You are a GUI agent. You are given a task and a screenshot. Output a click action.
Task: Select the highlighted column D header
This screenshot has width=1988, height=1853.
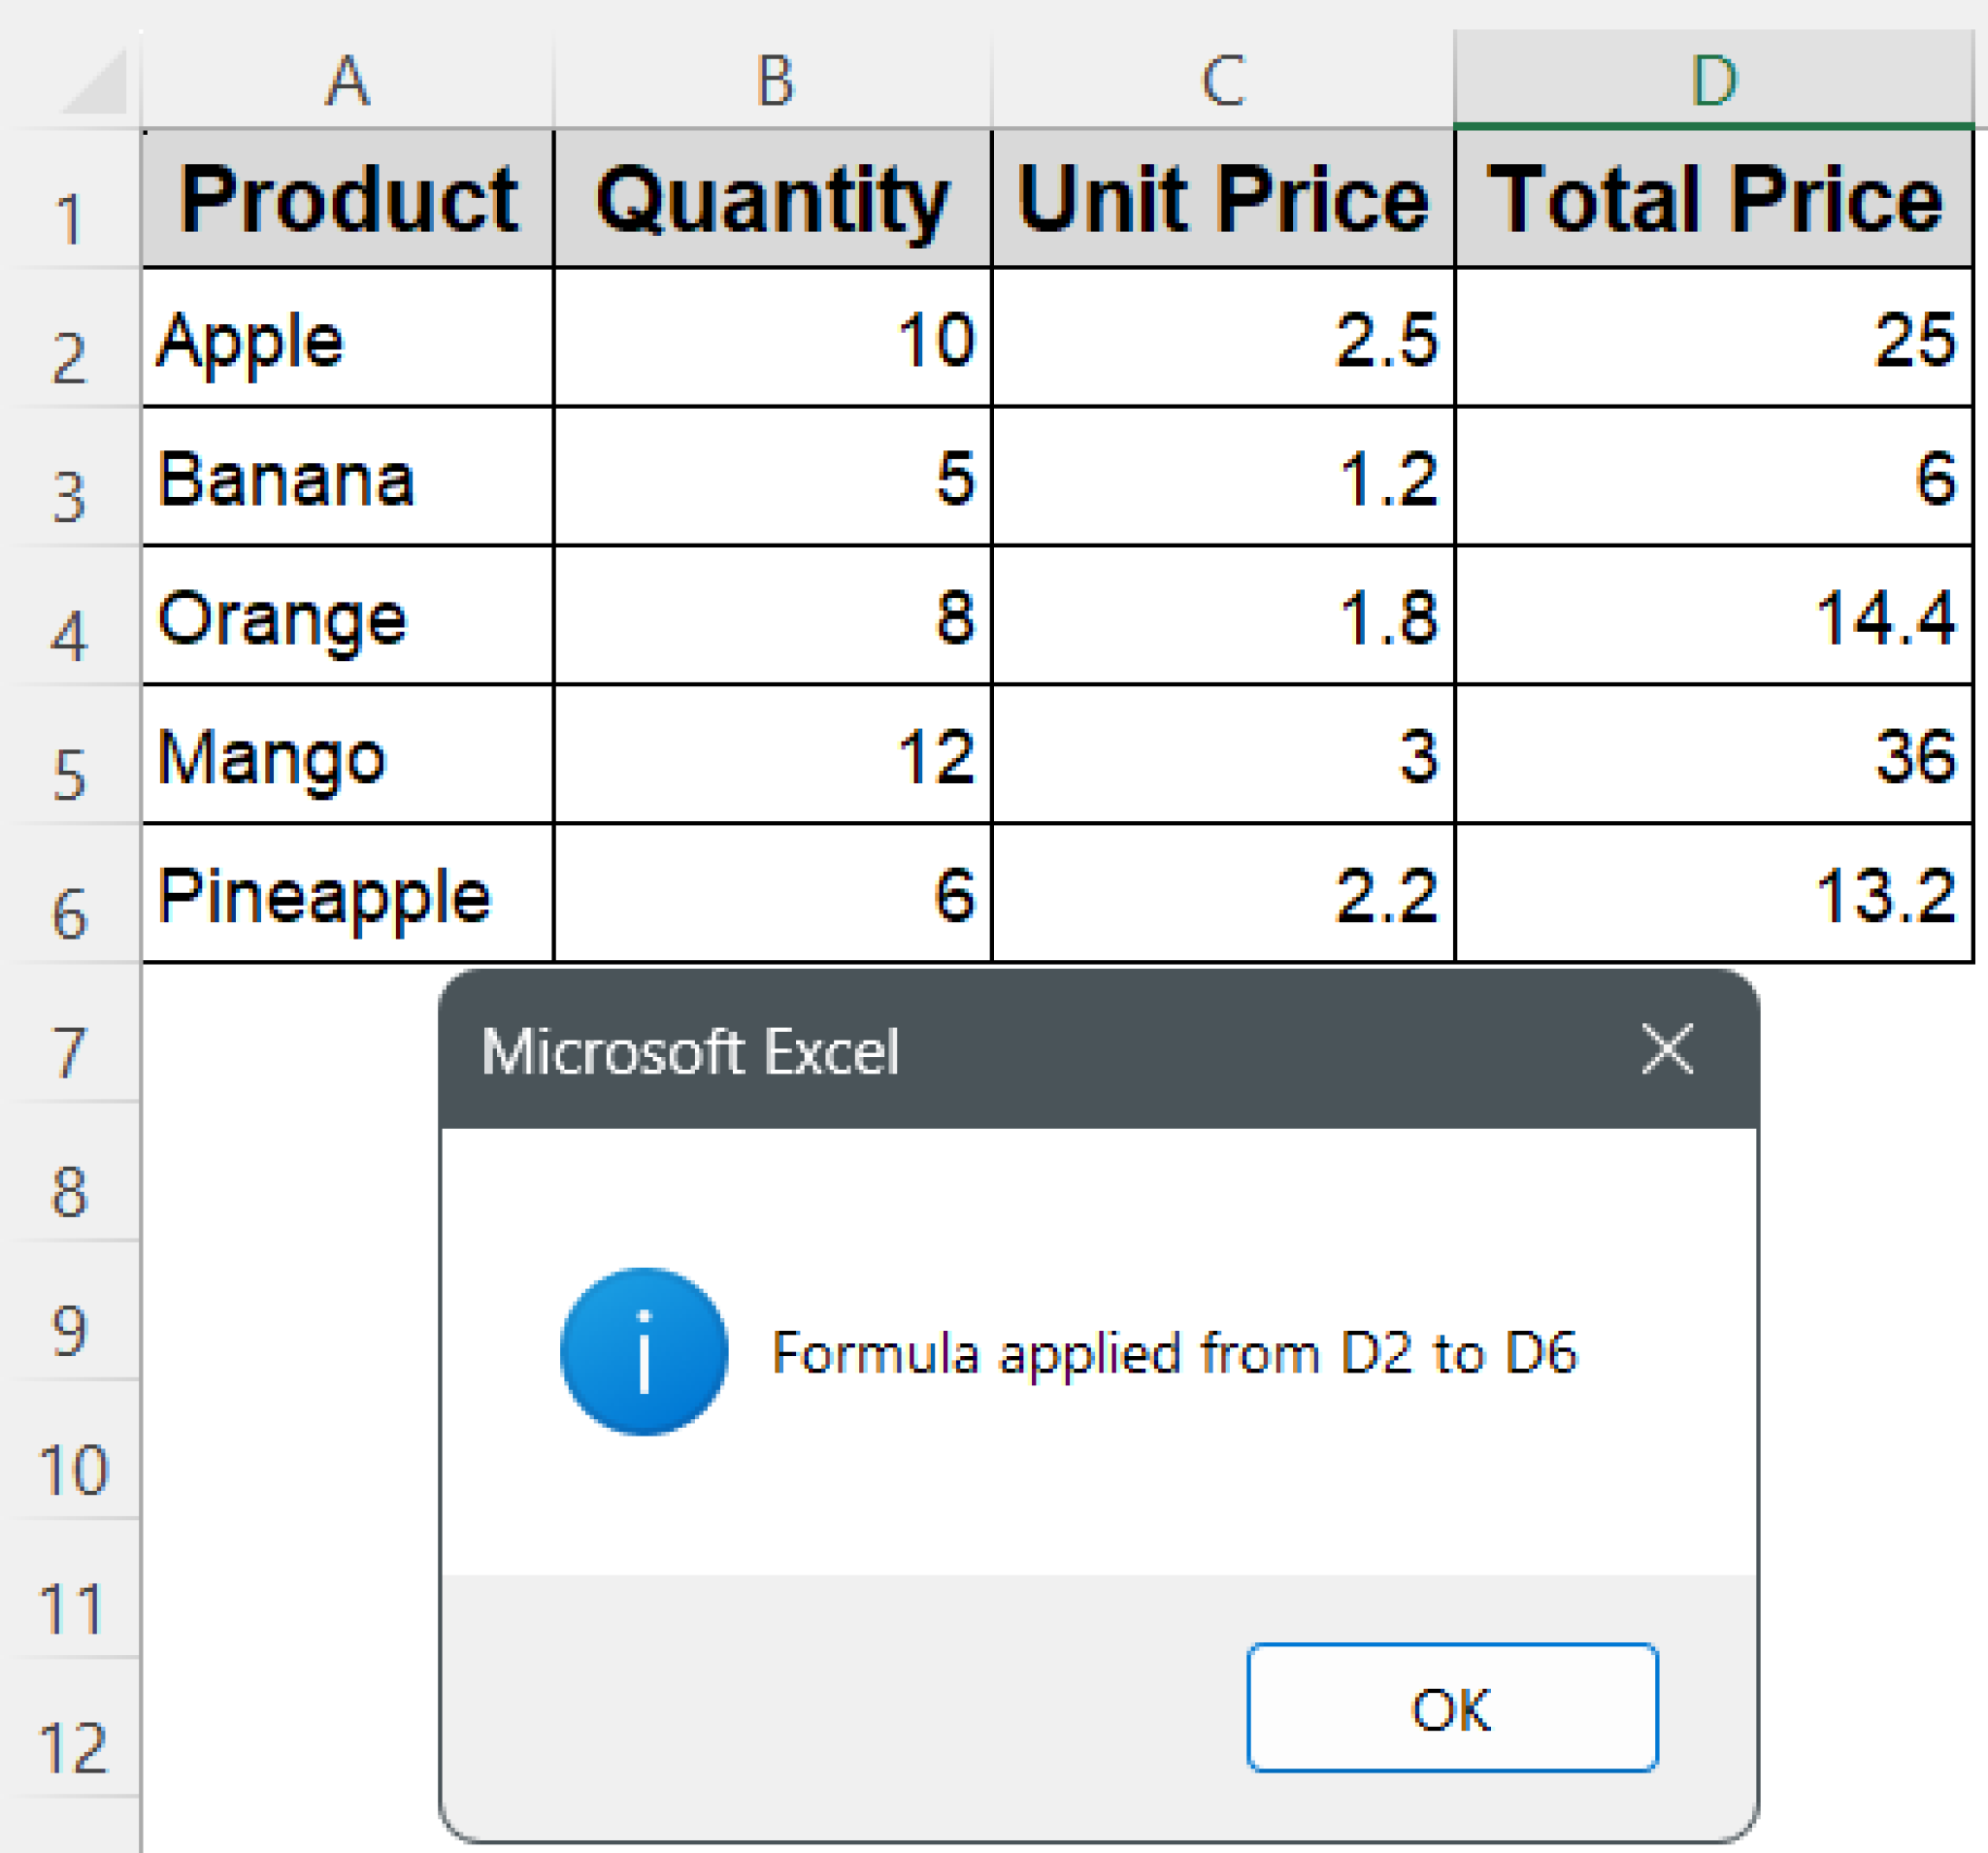click(x=1713, y=80)
